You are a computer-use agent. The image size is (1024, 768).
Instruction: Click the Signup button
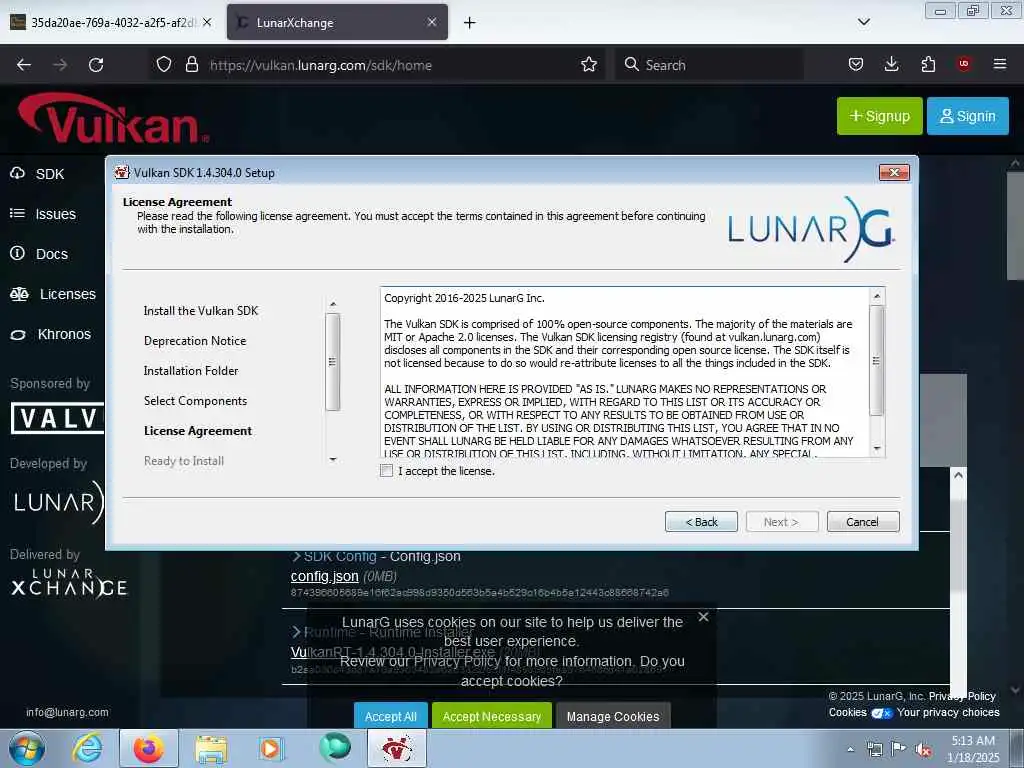880,116
